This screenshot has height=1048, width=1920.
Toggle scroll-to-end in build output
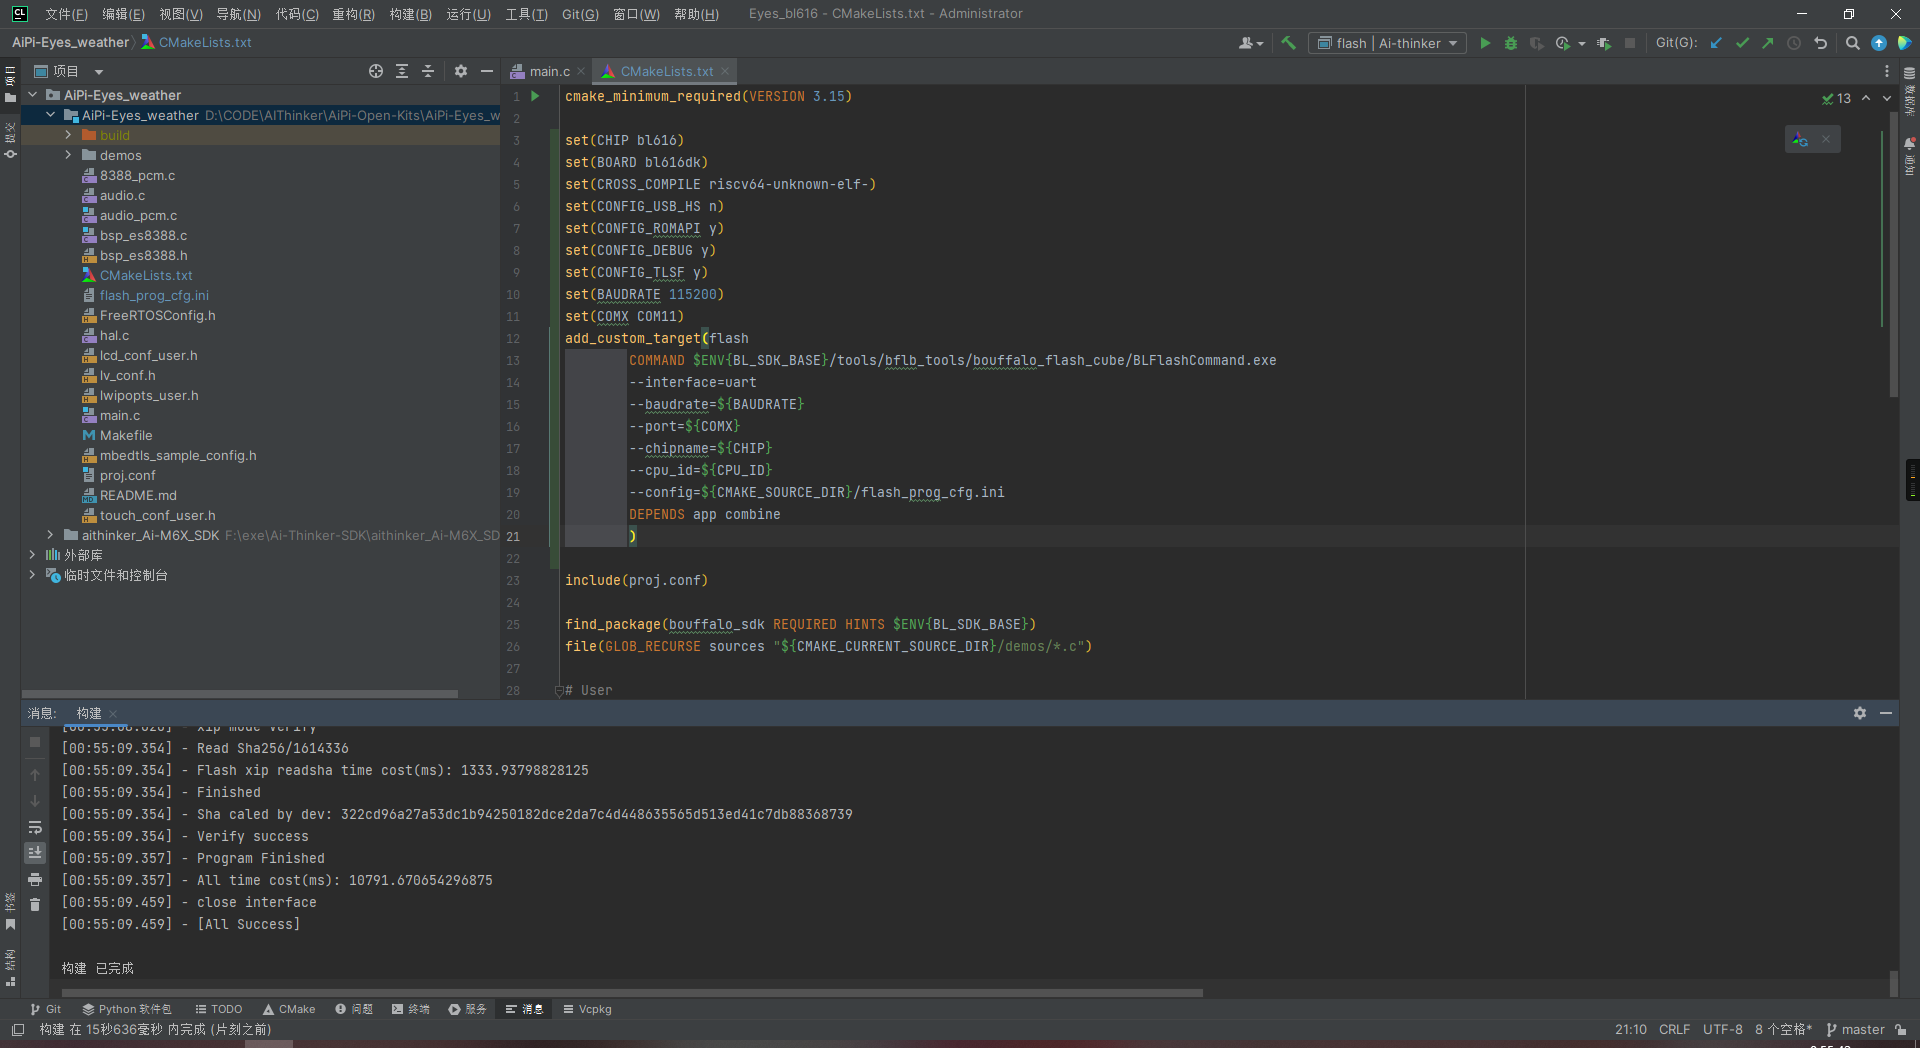click(35, 852)
